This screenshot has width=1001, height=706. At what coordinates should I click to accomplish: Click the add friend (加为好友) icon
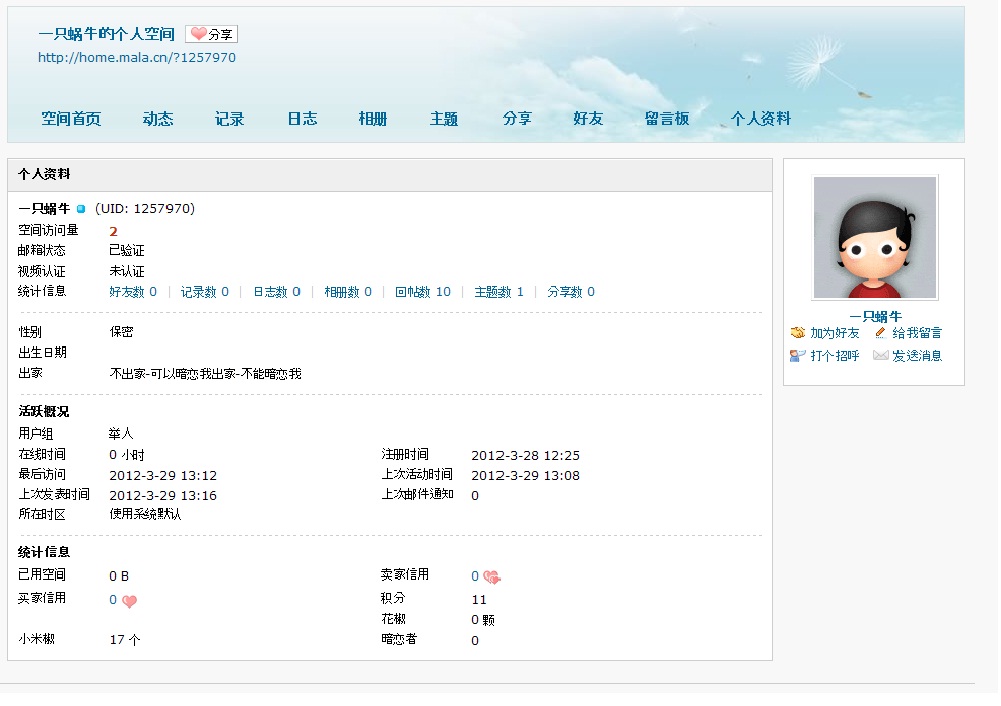(798, 333)
